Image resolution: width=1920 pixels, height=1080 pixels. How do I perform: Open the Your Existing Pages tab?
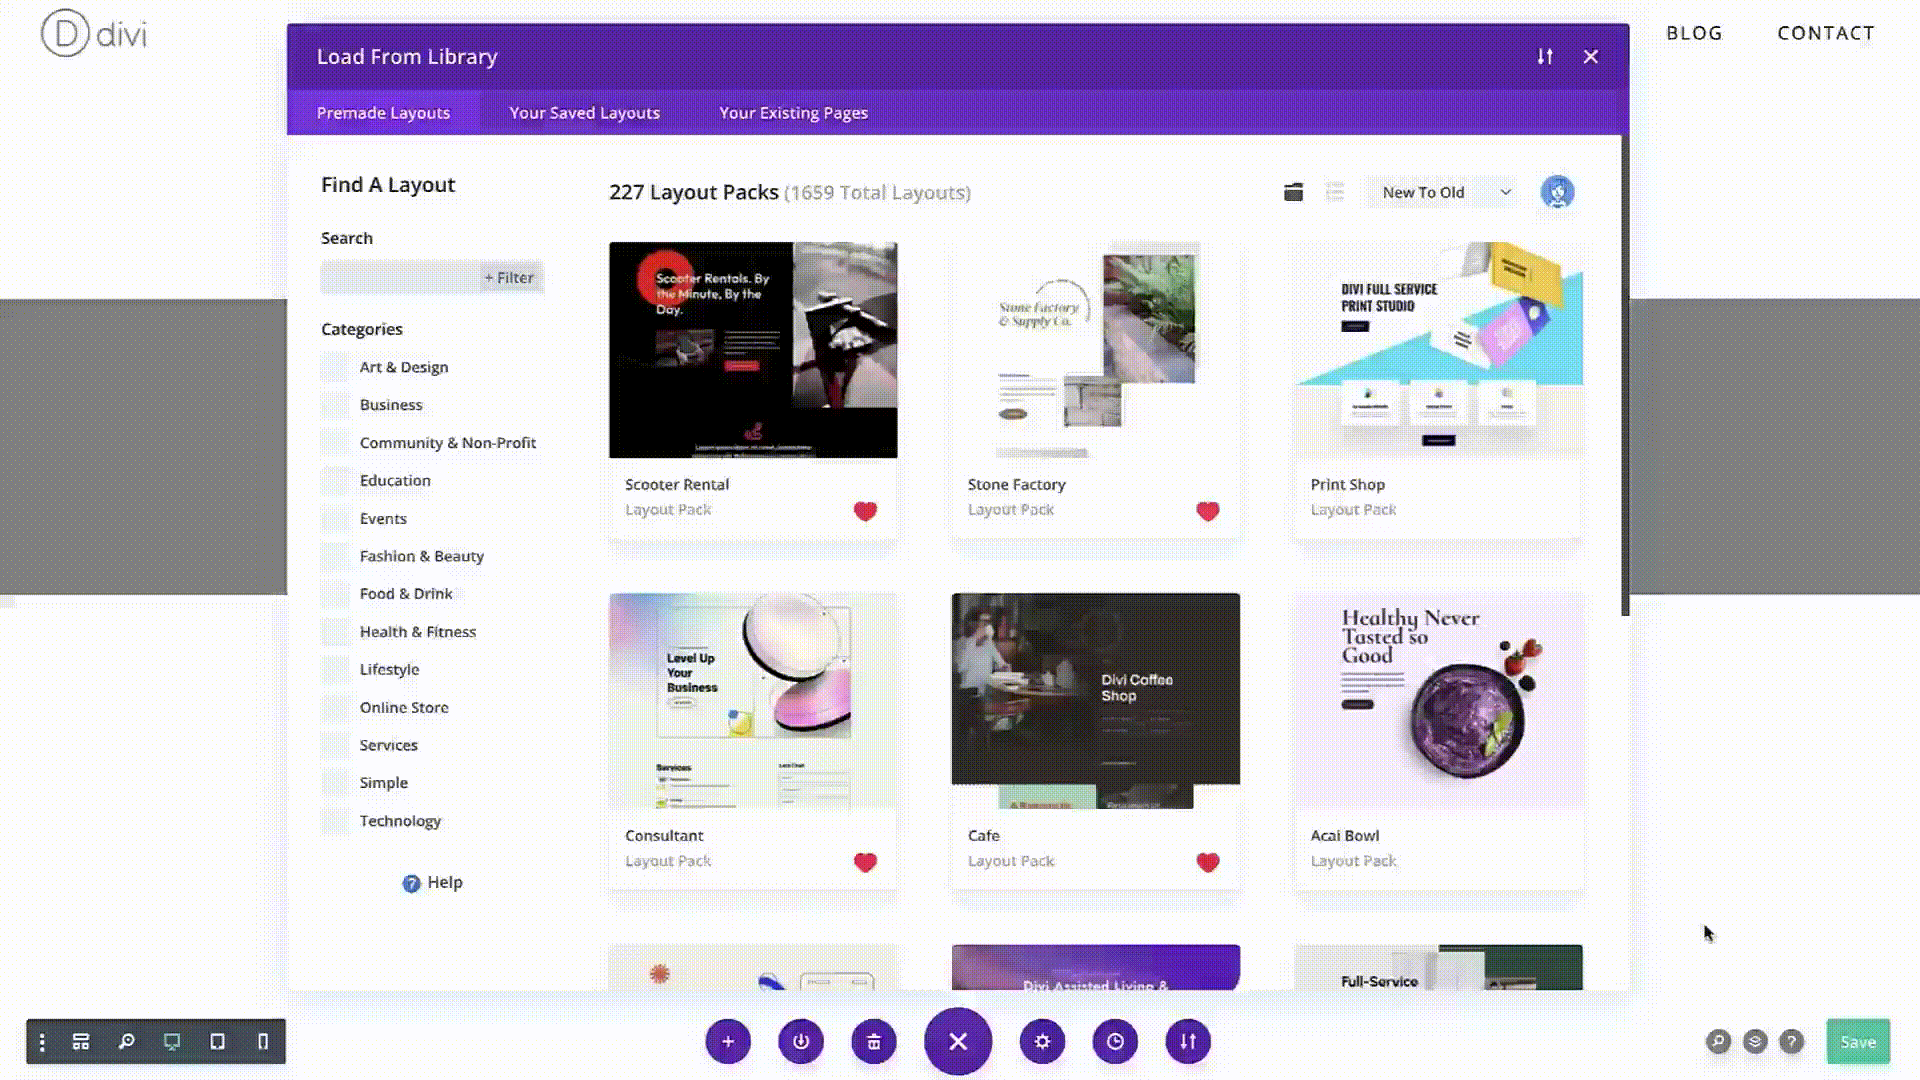793,113
